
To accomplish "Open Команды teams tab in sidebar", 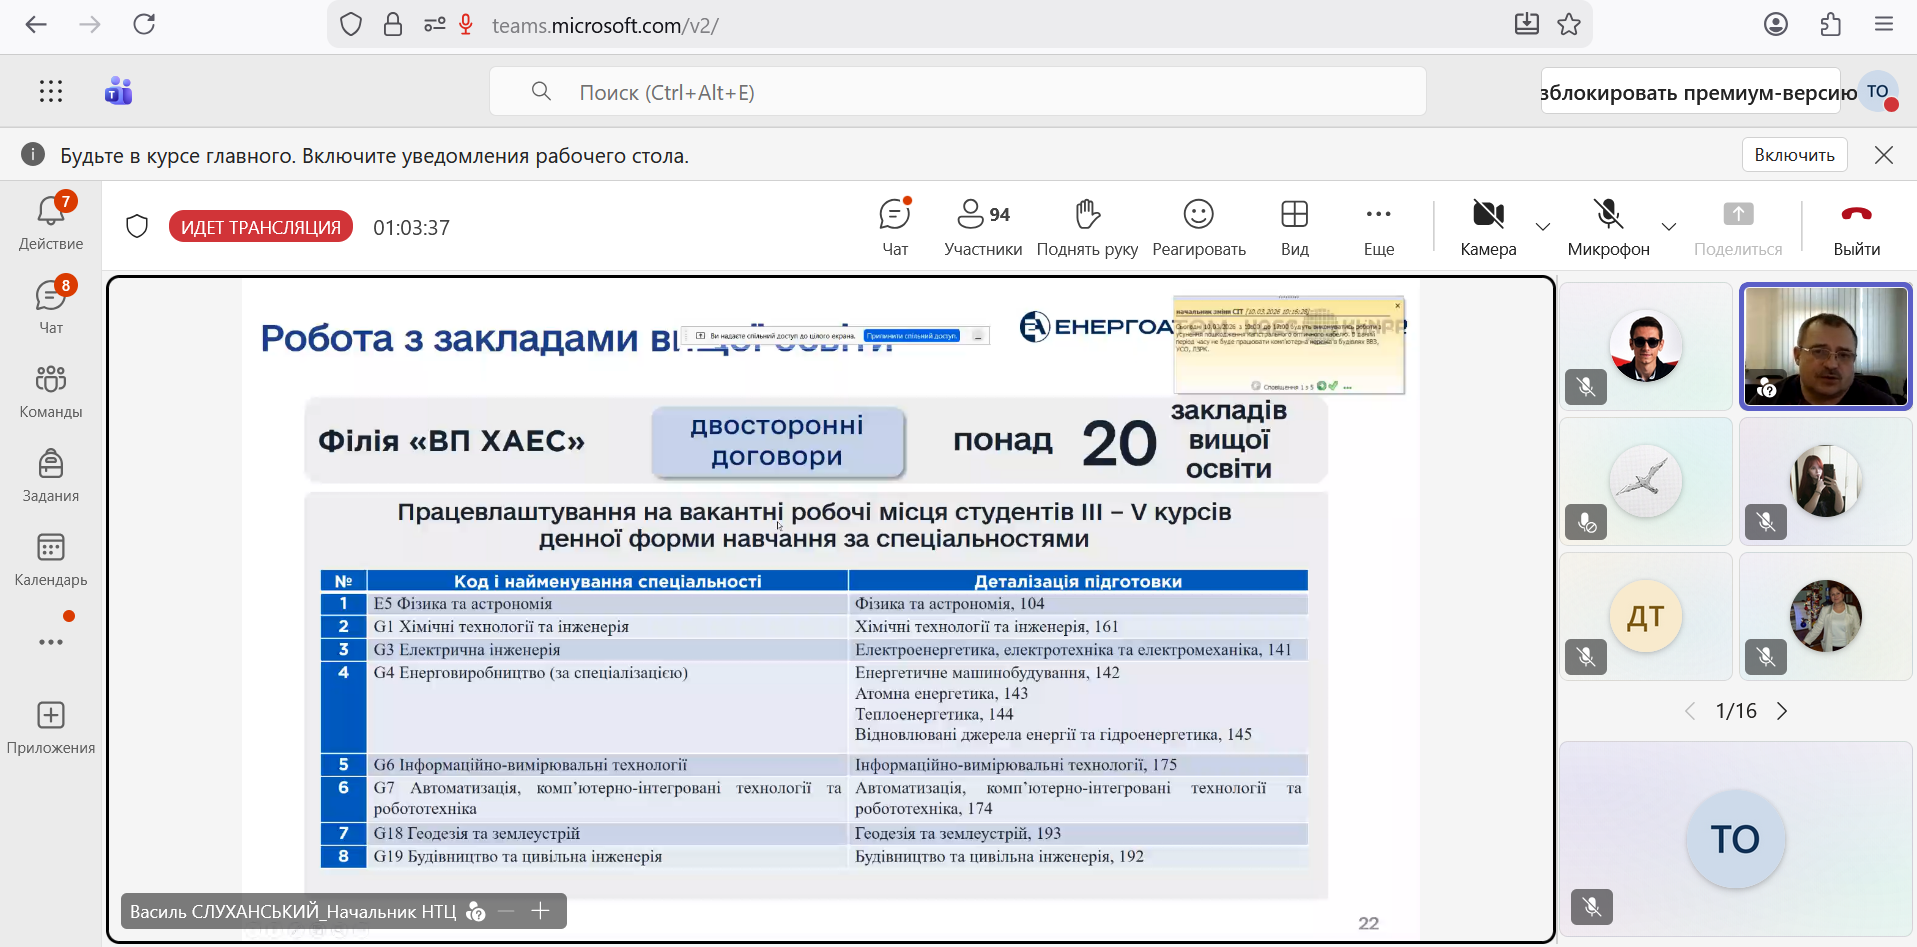I will (51, 391).
